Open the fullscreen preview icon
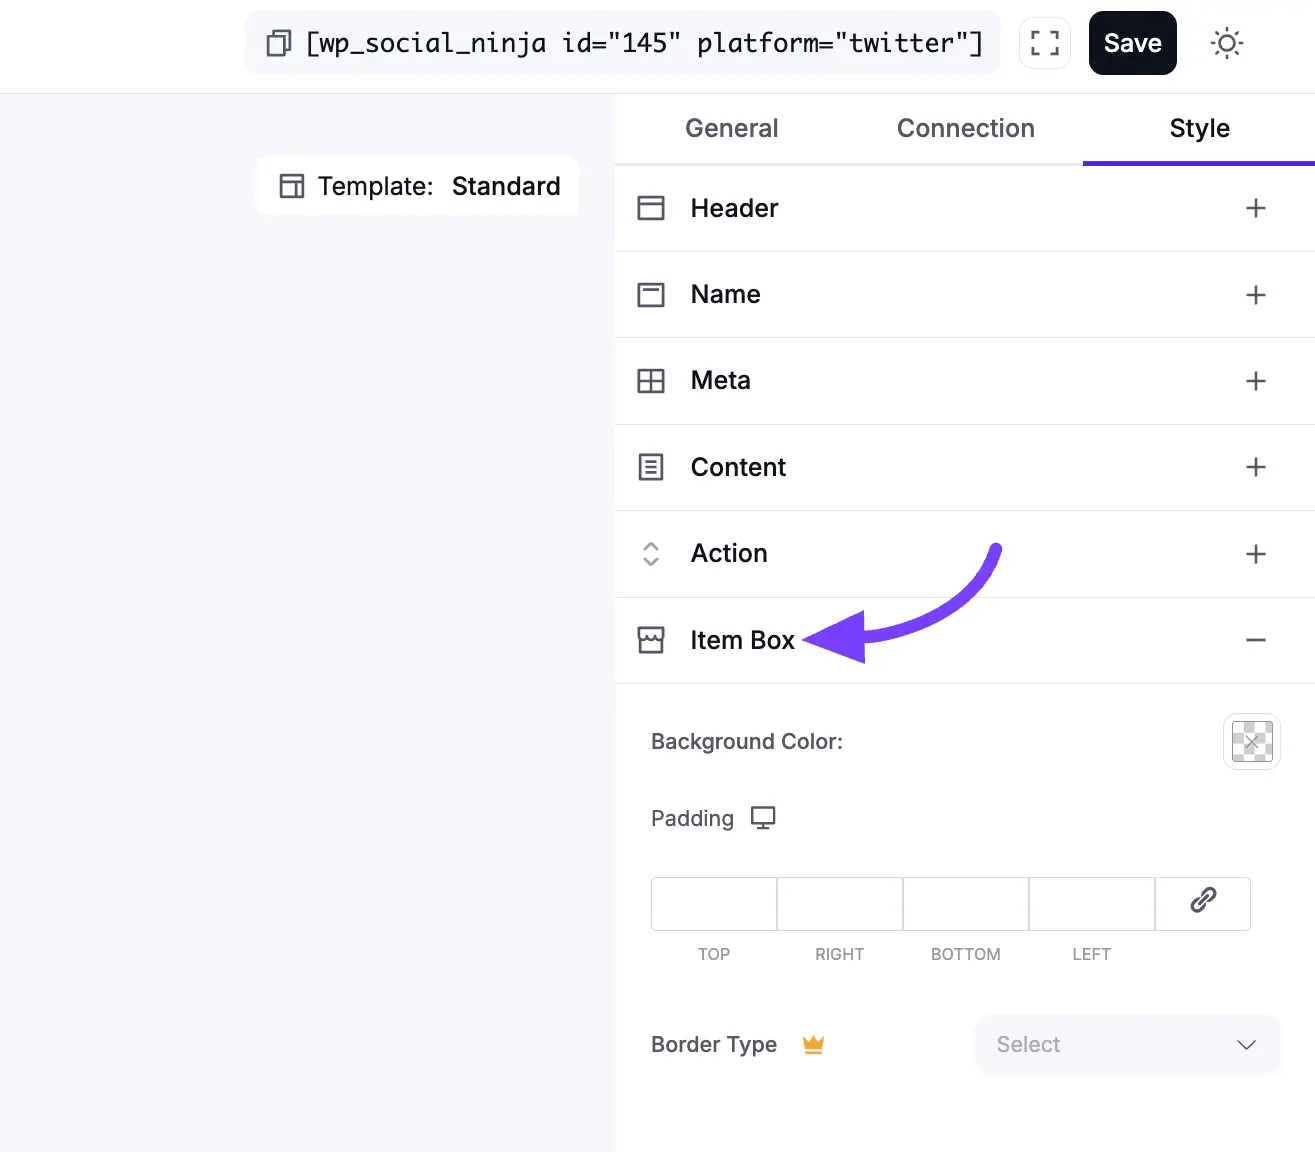1315x1152 pixels. (x=1044, y=43)
